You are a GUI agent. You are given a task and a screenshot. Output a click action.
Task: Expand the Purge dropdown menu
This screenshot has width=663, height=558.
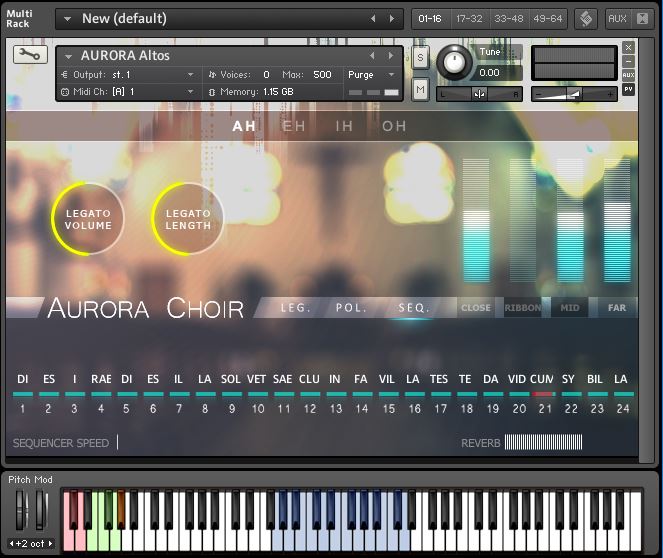372,75
